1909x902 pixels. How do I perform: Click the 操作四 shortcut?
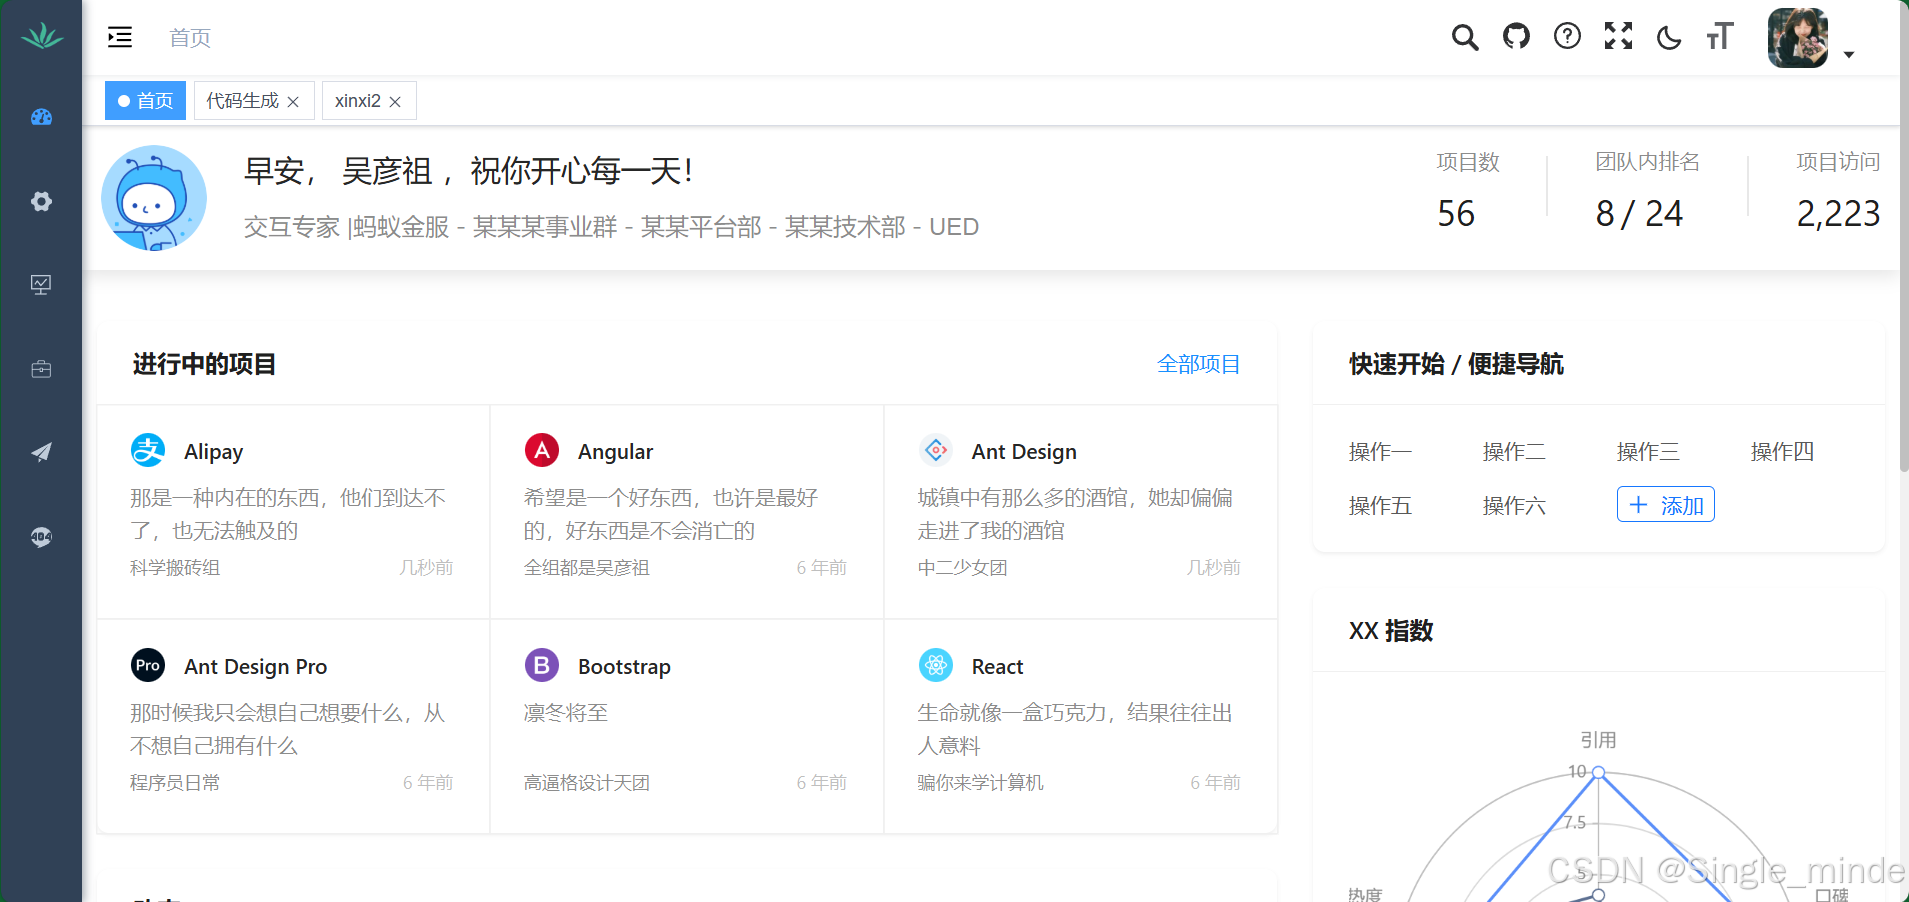(1782, 452)
